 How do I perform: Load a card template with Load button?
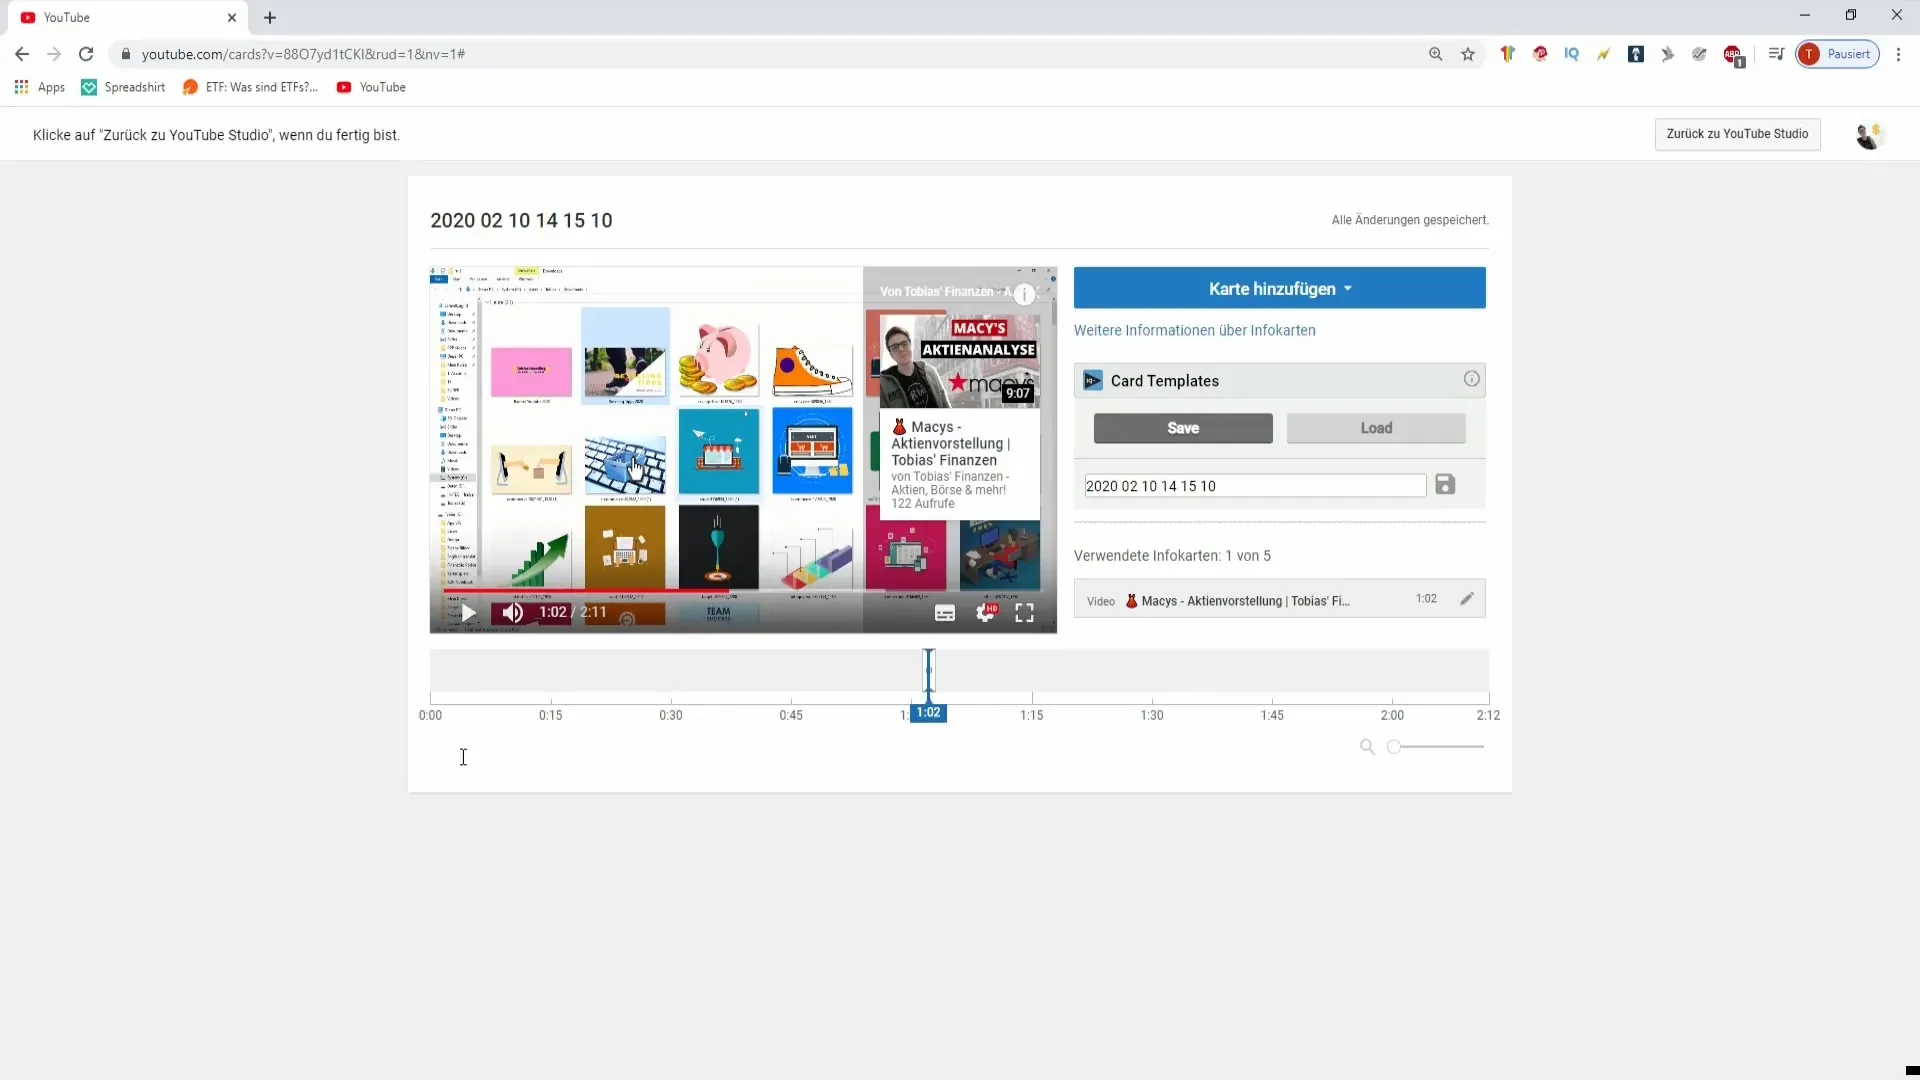(1376, 428)
